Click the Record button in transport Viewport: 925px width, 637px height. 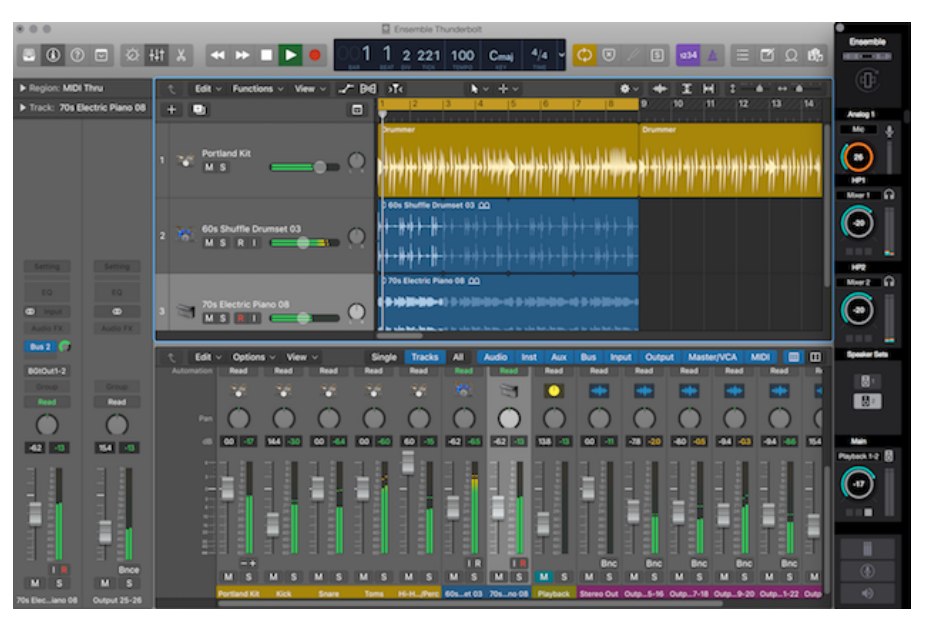click(315, 55)
